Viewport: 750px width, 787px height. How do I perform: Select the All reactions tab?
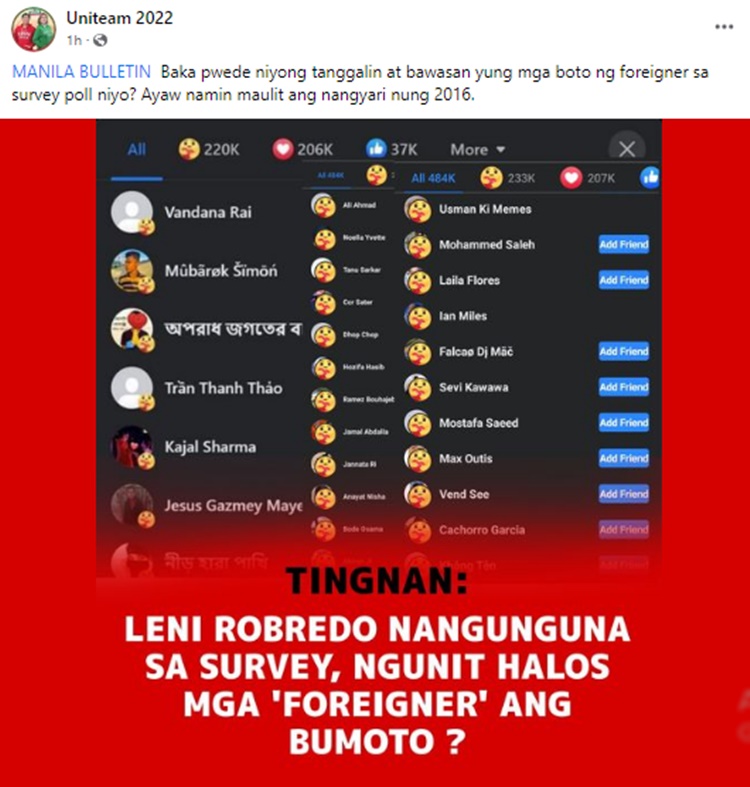point(137,150)
